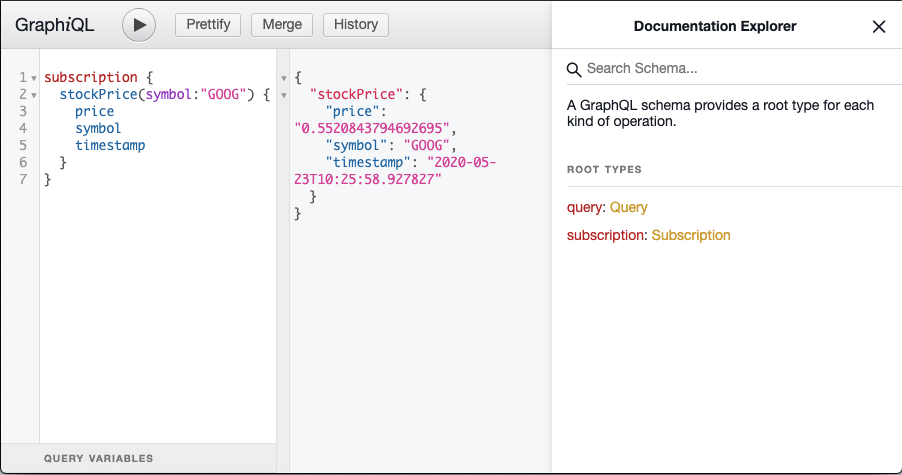The width and height of the screenshot is (902, 475).
Task: Click the price field on line 3
Action: click(x=94, y=111)
